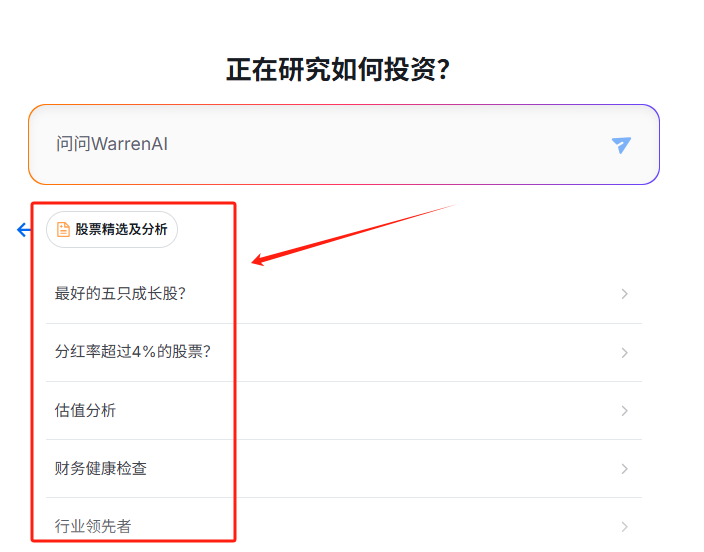Image resolution: width=704 pixels, height=552 pixels.
Task: Click the blue send arrow icon
Action: (621, 145)
